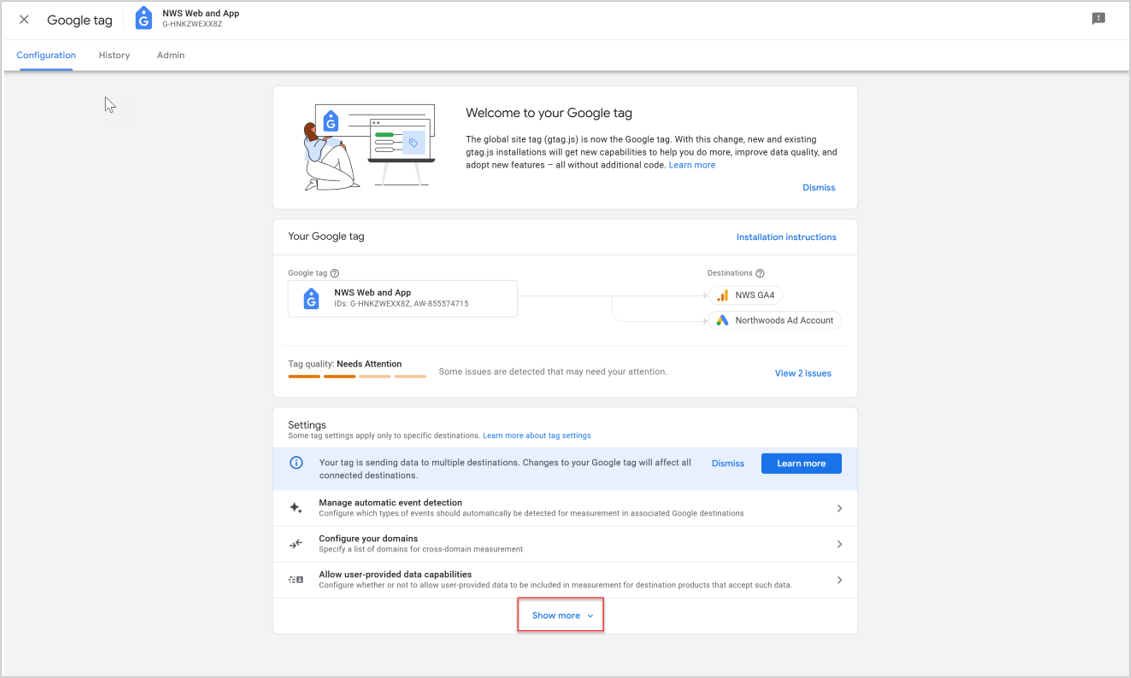Screen dimensions: 1131x678
Task: Select the NWS Web and App tag box
Action: [402, 299]
